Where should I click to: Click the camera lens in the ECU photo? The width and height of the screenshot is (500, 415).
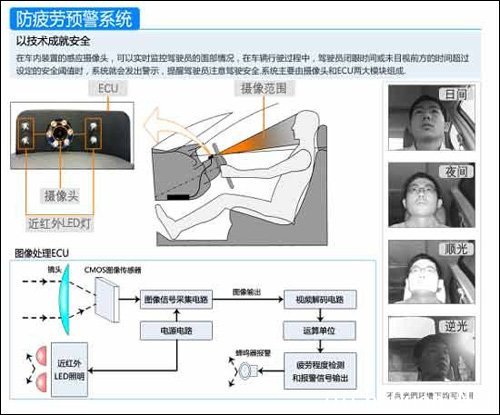click(60, 133)
